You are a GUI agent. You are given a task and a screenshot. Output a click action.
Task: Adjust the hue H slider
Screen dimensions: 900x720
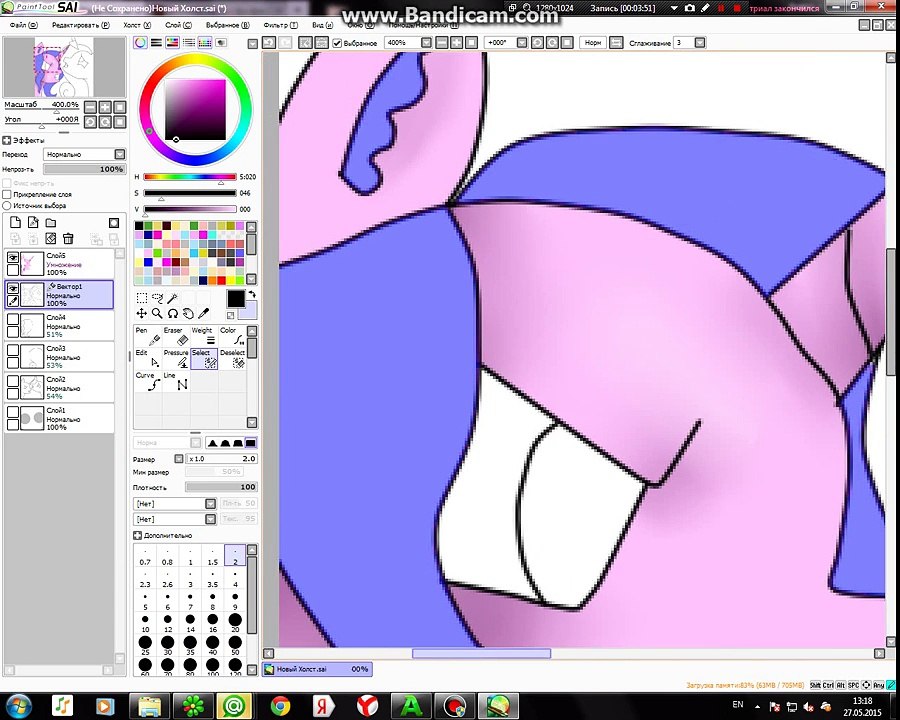pyautogui.click(x=189, y=177)
